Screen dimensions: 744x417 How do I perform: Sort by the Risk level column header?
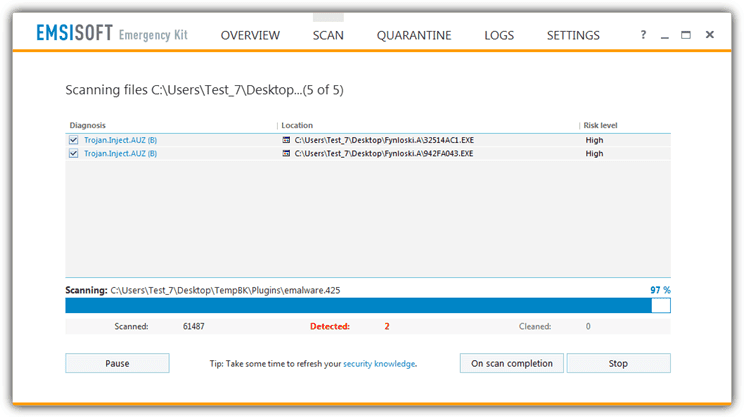pos(600,125)
